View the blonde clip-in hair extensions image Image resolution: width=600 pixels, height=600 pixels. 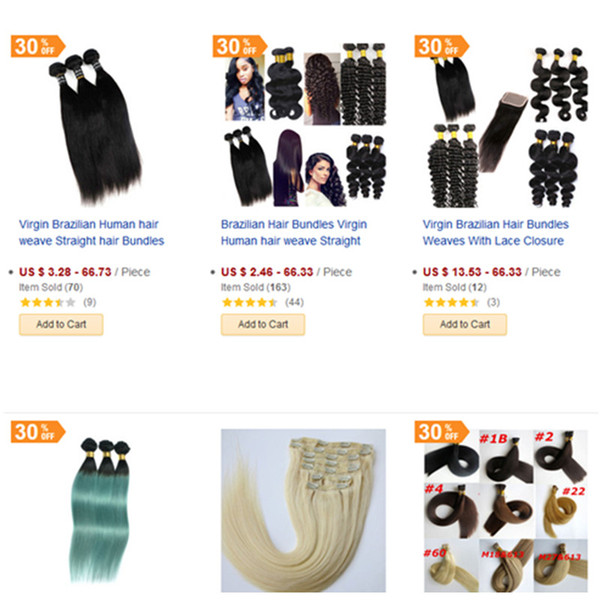(x=303, y=510)
